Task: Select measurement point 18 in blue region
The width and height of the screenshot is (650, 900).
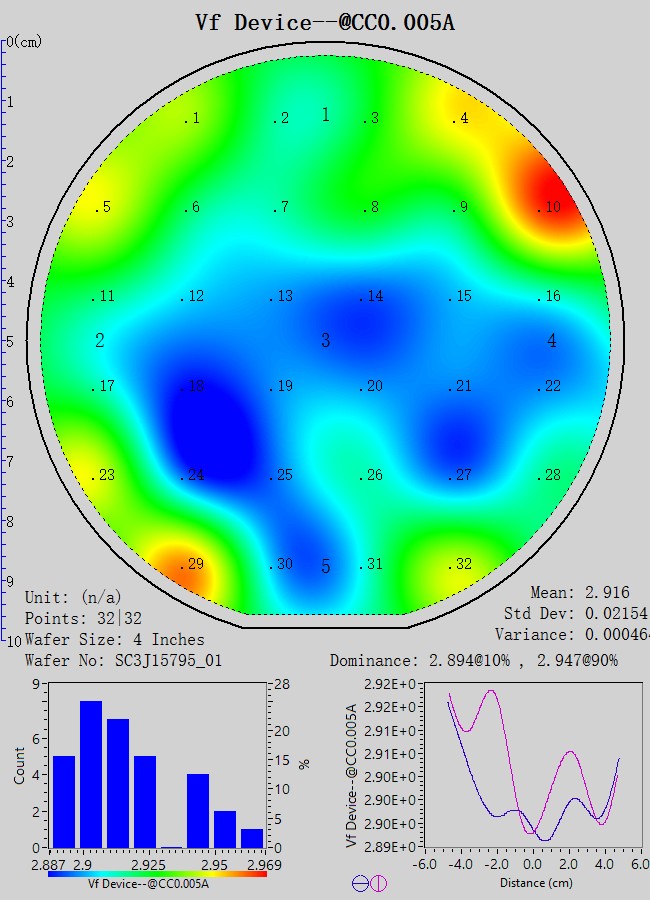Action: [x=192, y=387]
